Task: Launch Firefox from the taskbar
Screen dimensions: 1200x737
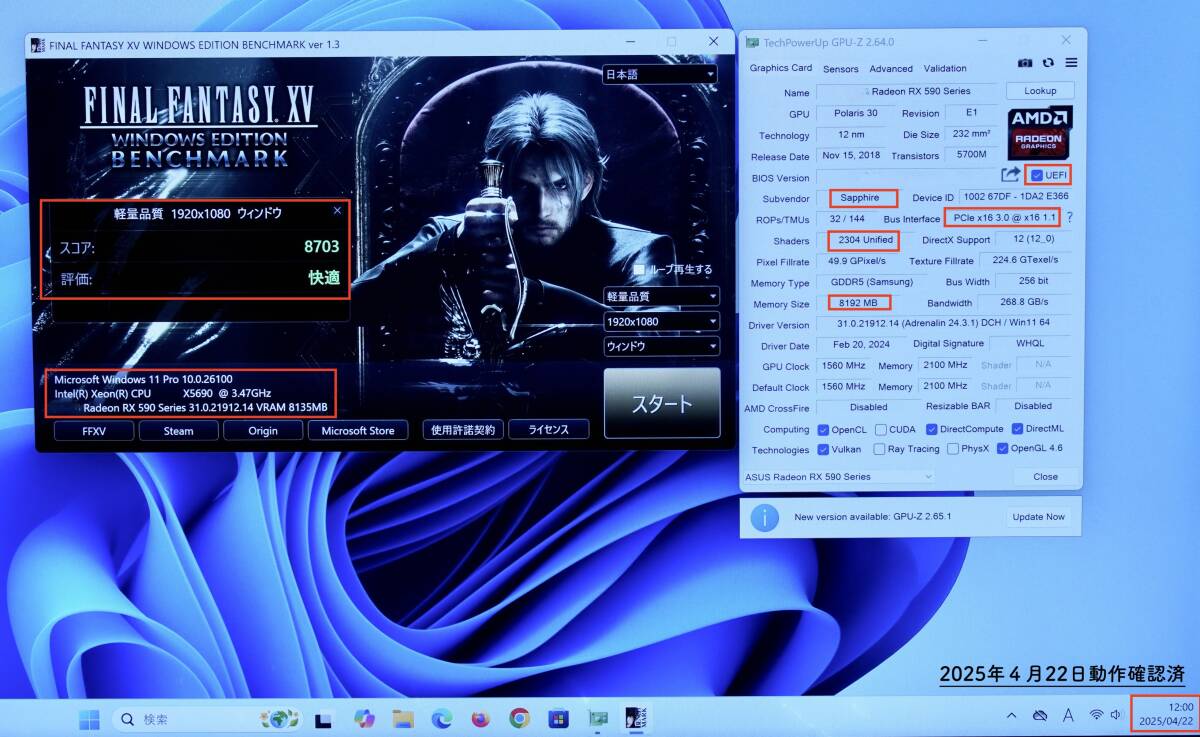Action: click(481, 718)
